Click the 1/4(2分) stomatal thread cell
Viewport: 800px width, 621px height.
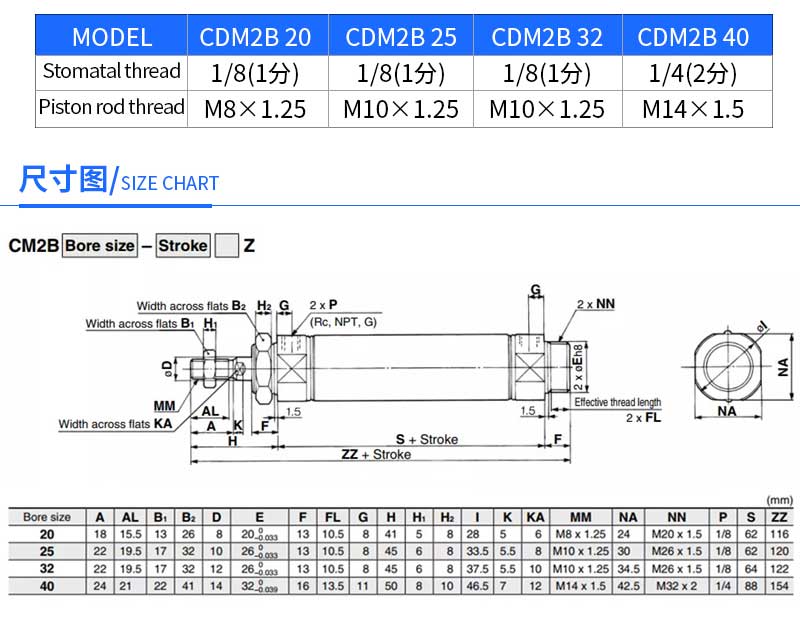coord(693,73)
